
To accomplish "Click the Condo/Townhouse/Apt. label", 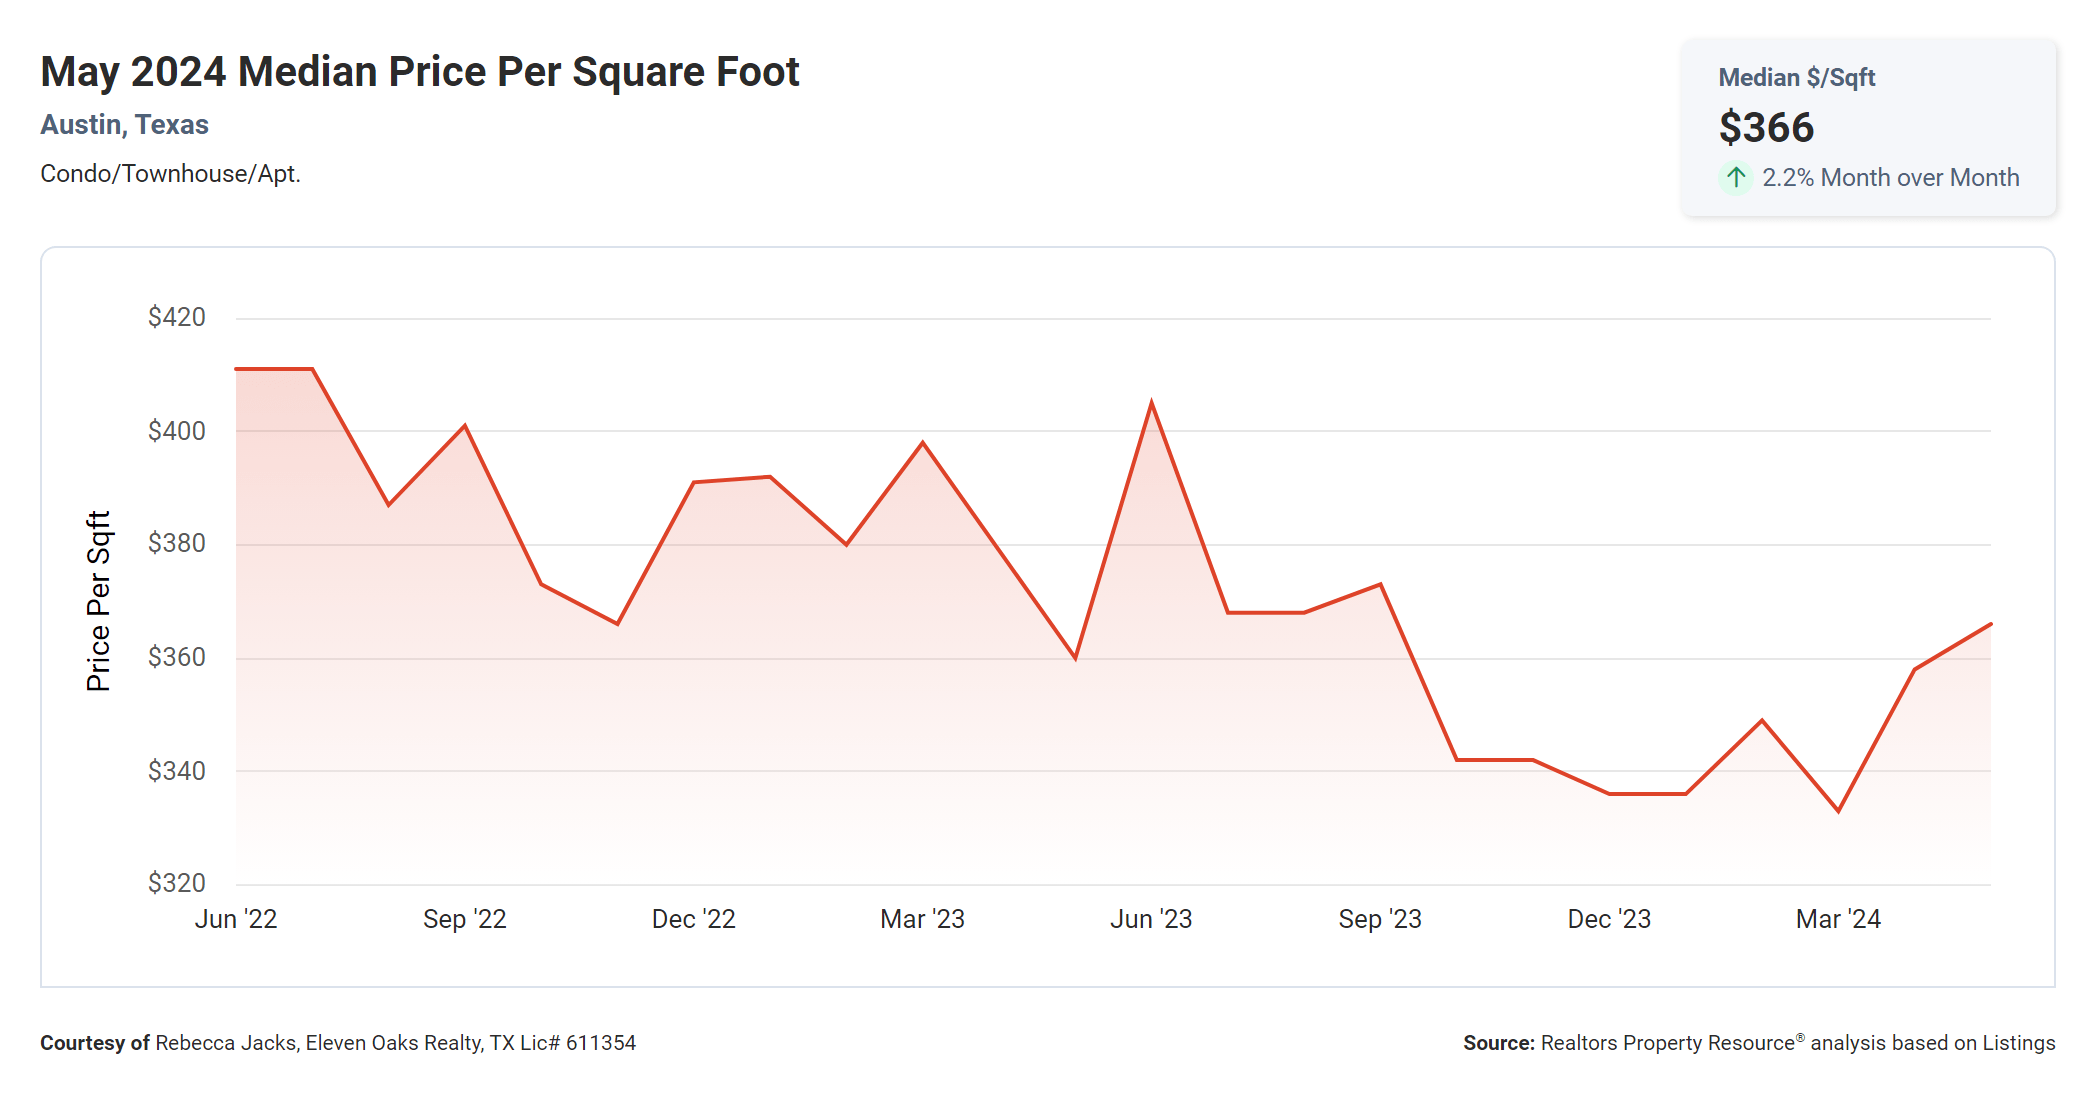I will click(170, 174).
